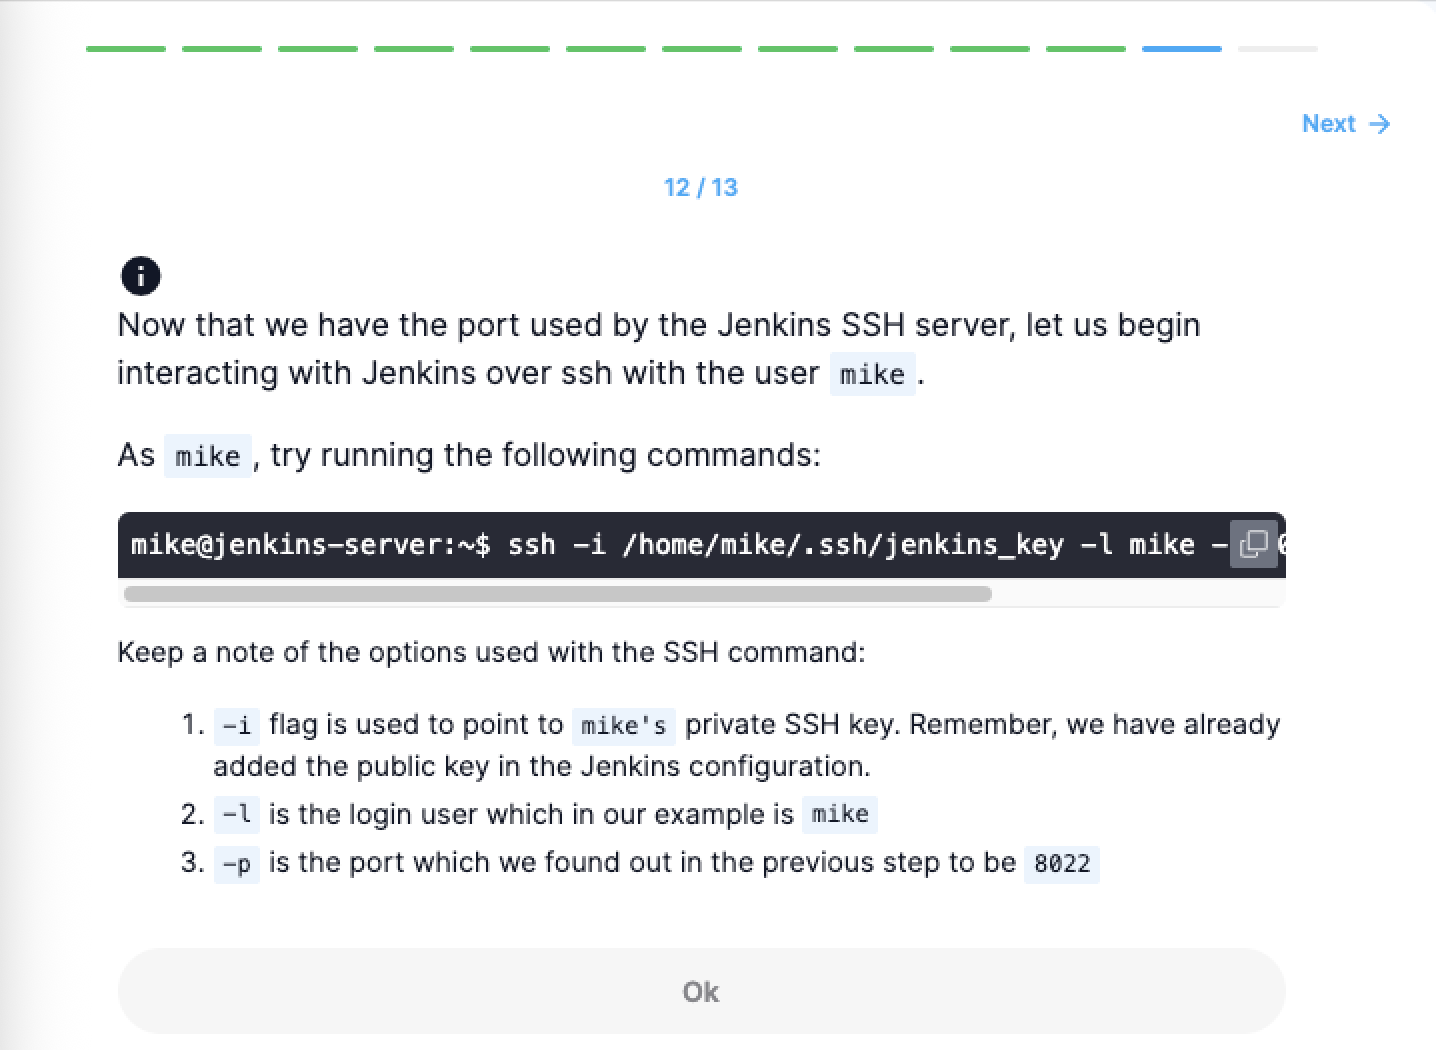Screen dimensions: 1436x1050
Task: Click the mike chip after the word As
Action: pyautogui.click(x=207, y=457)
